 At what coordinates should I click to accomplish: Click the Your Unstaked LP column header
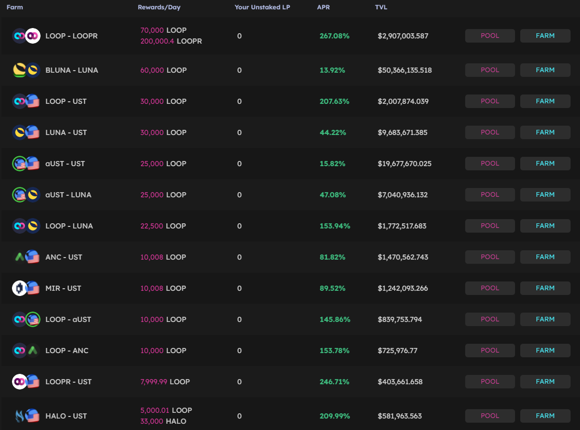(x=262, y=7)
